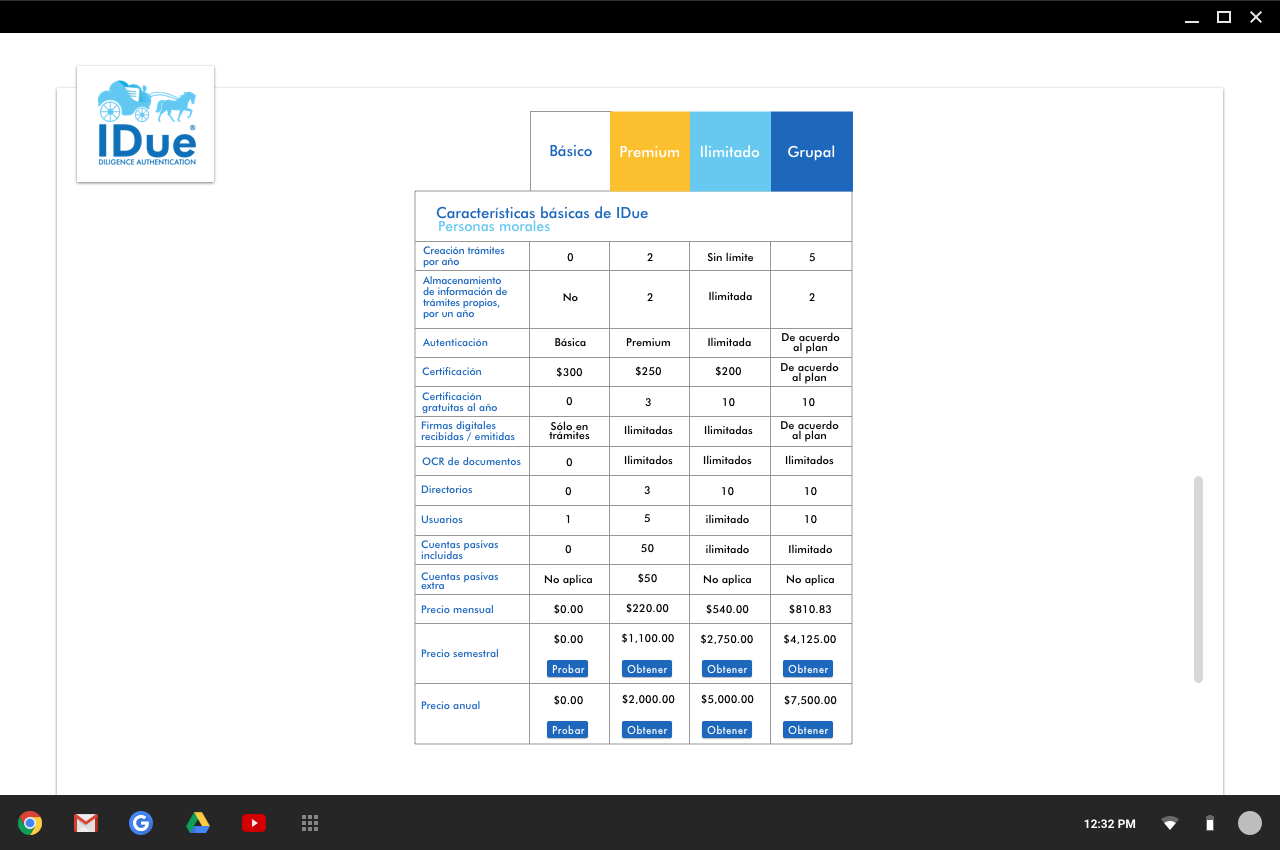Obtain the Grupal annual plan
1280x850 pixels.
pyautogui.click(x=808, y=730)
